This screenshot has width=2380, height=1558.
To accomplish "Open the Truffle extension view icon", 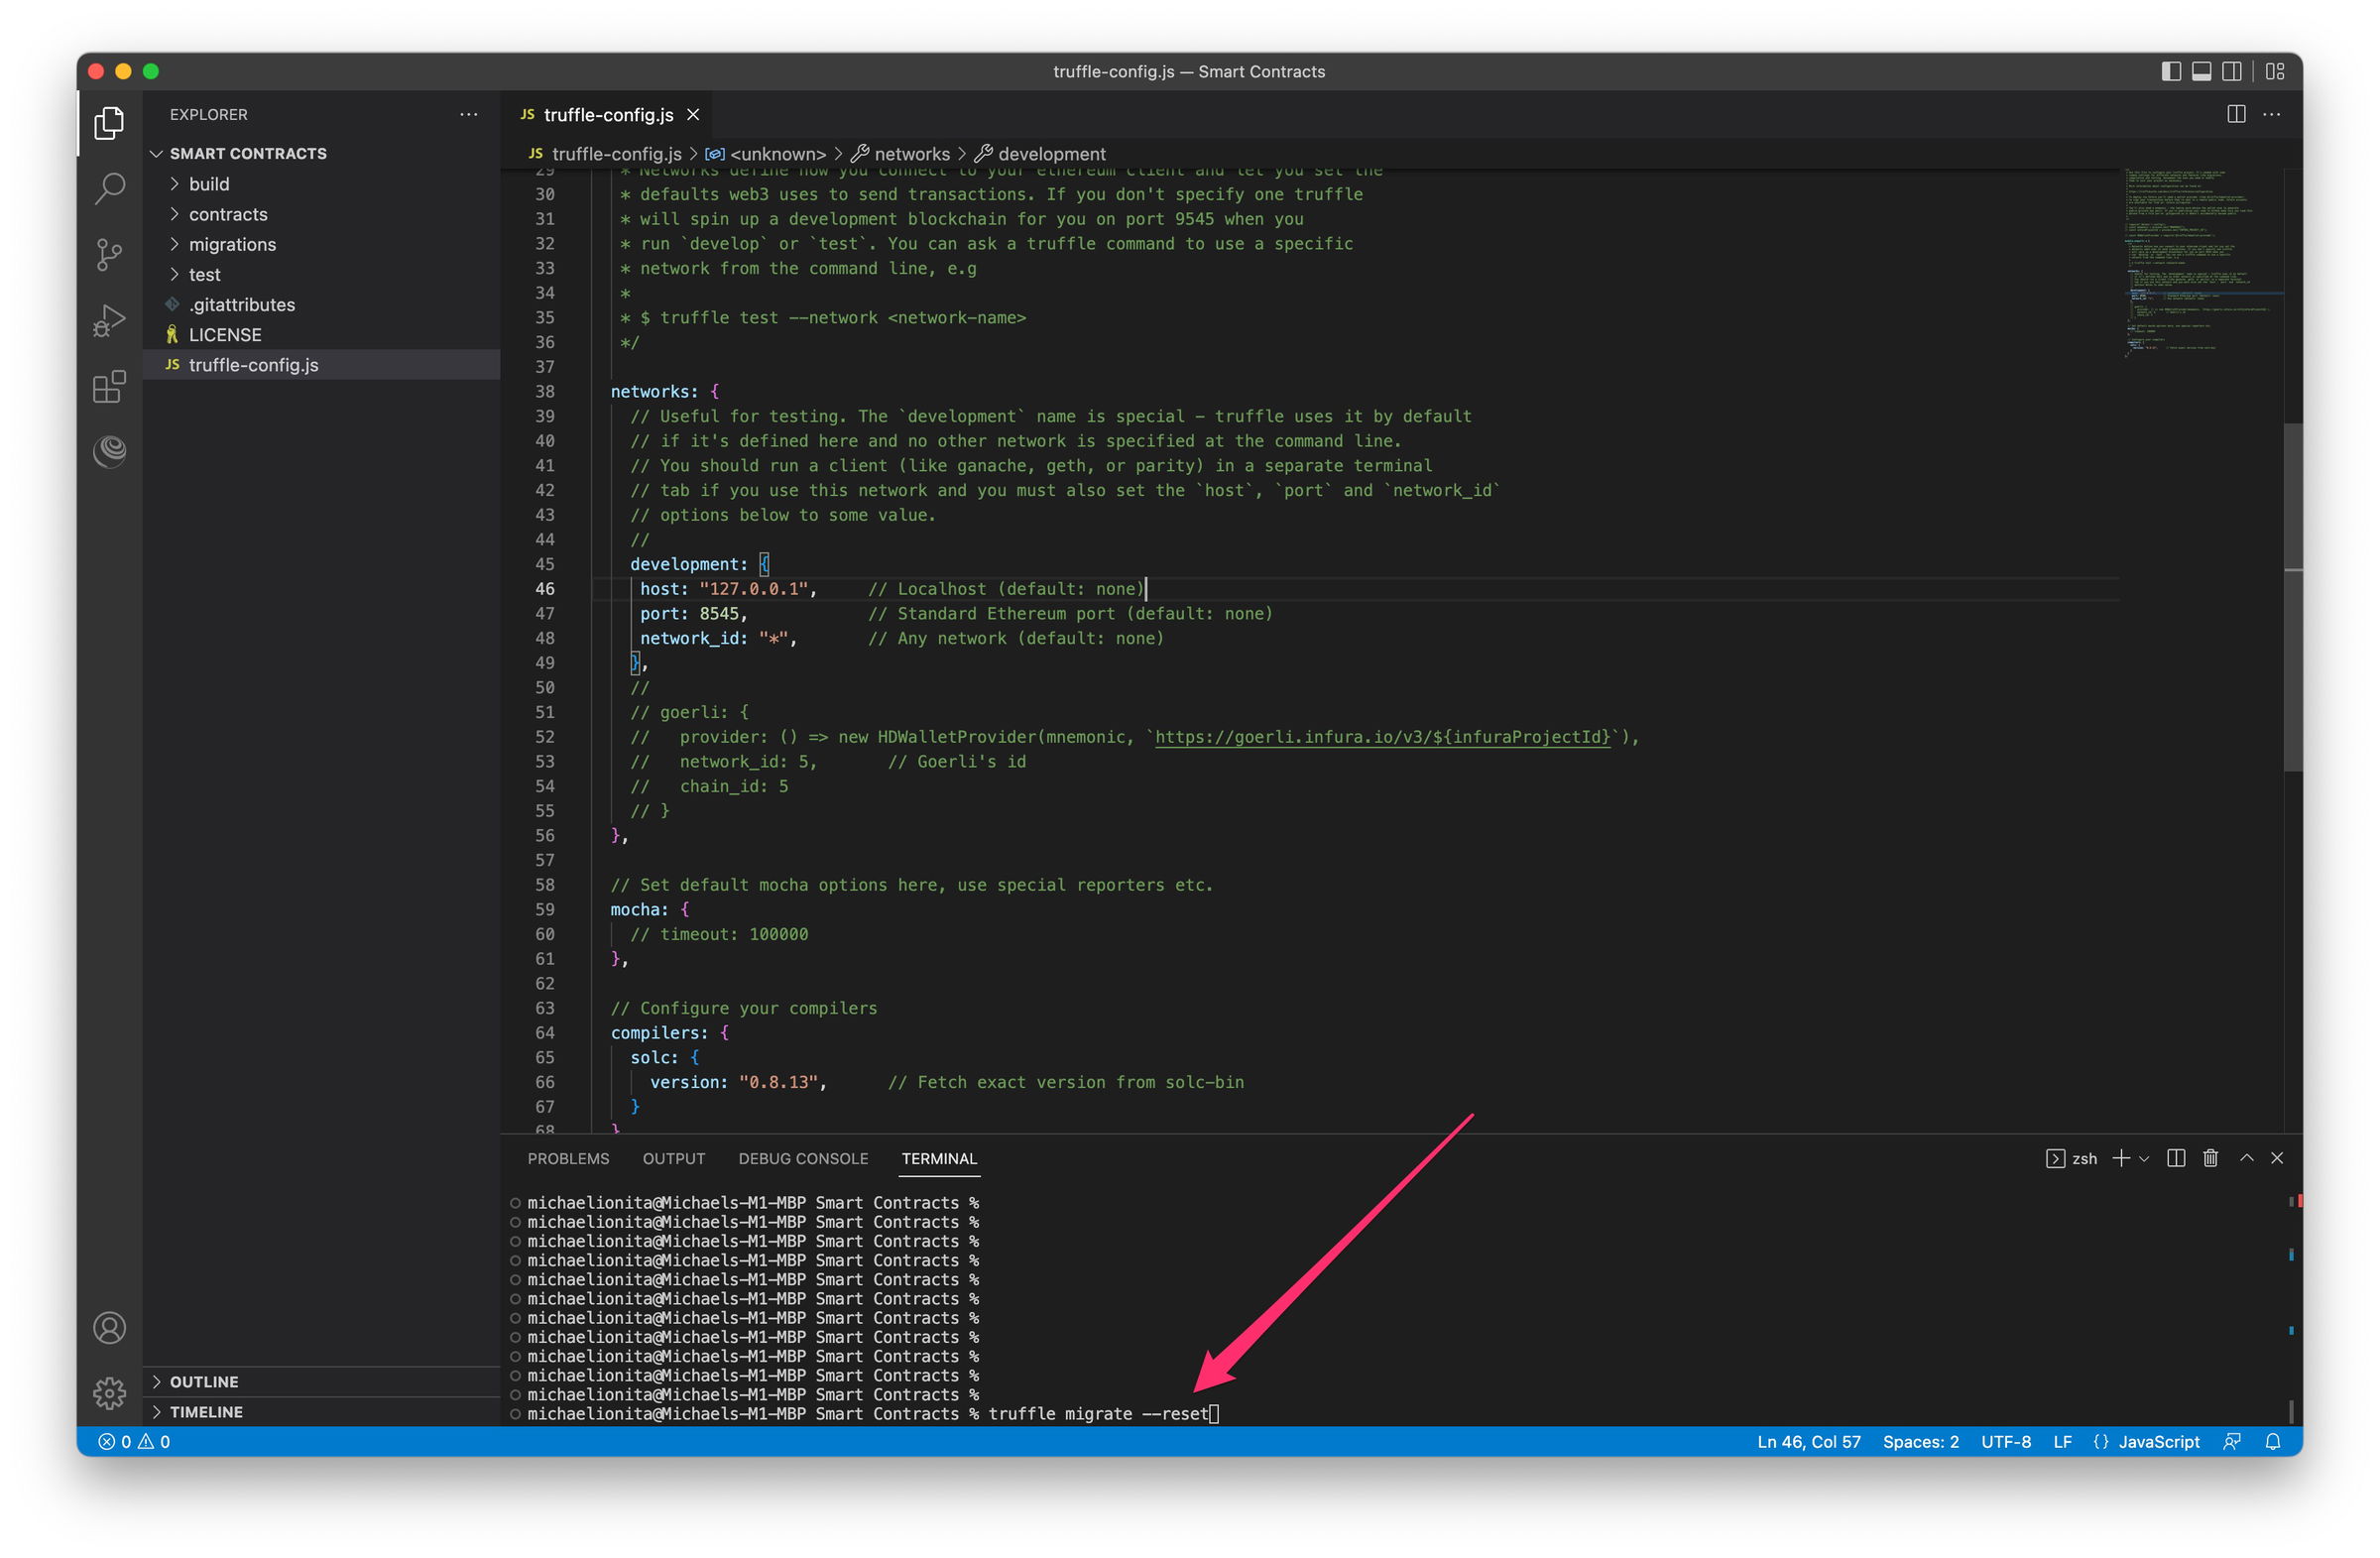I will [109, 452].
